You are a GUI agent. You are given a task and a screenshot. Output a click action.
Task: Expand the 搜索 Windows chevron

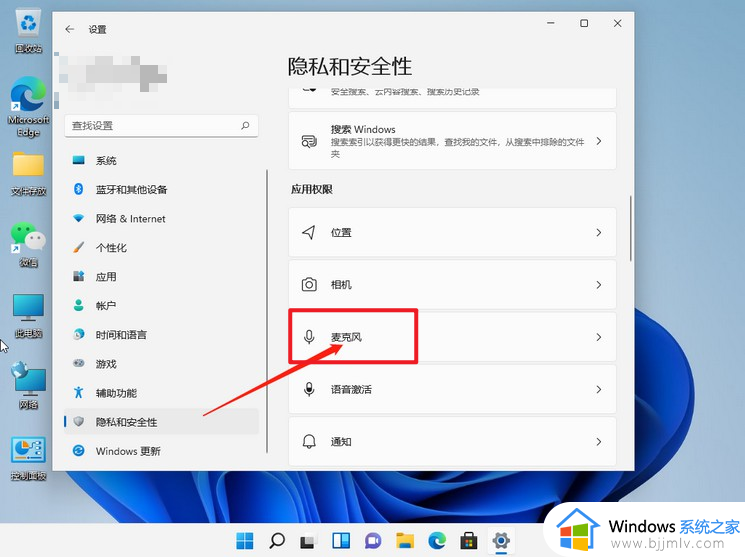599,141
